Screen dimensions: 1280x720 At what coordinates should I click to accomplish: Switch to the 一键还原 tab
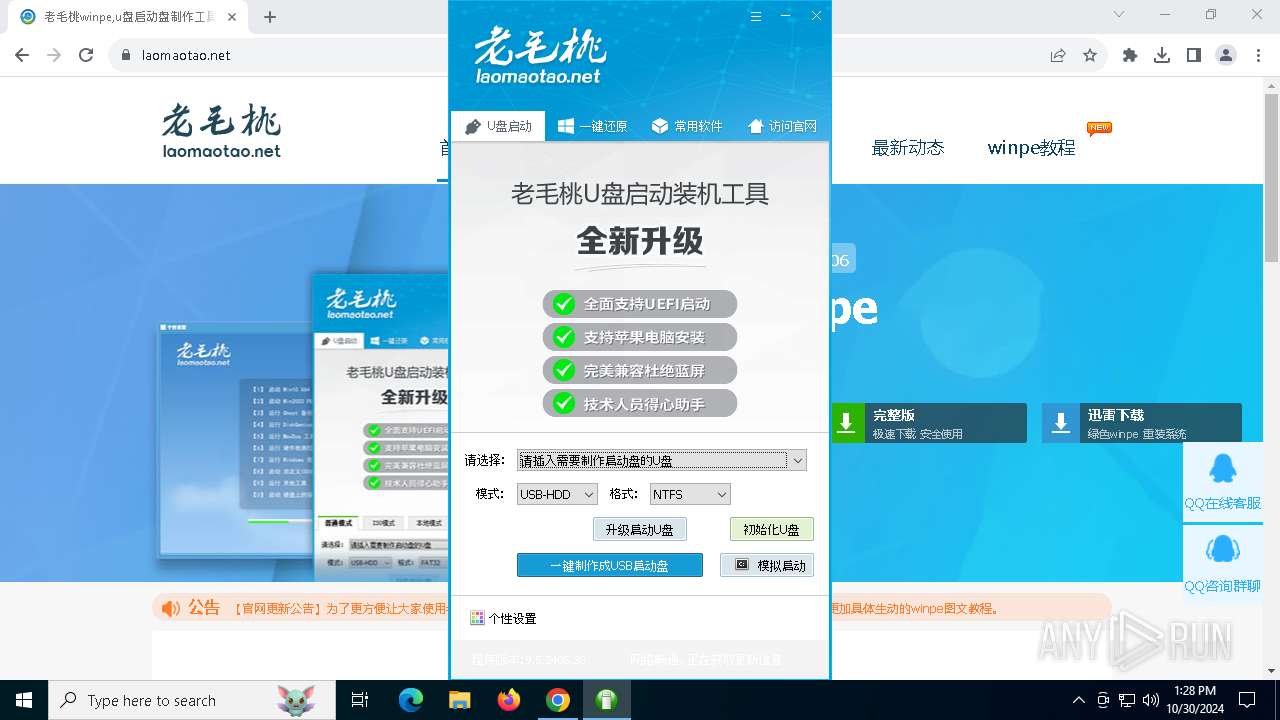tap(592, 126)
